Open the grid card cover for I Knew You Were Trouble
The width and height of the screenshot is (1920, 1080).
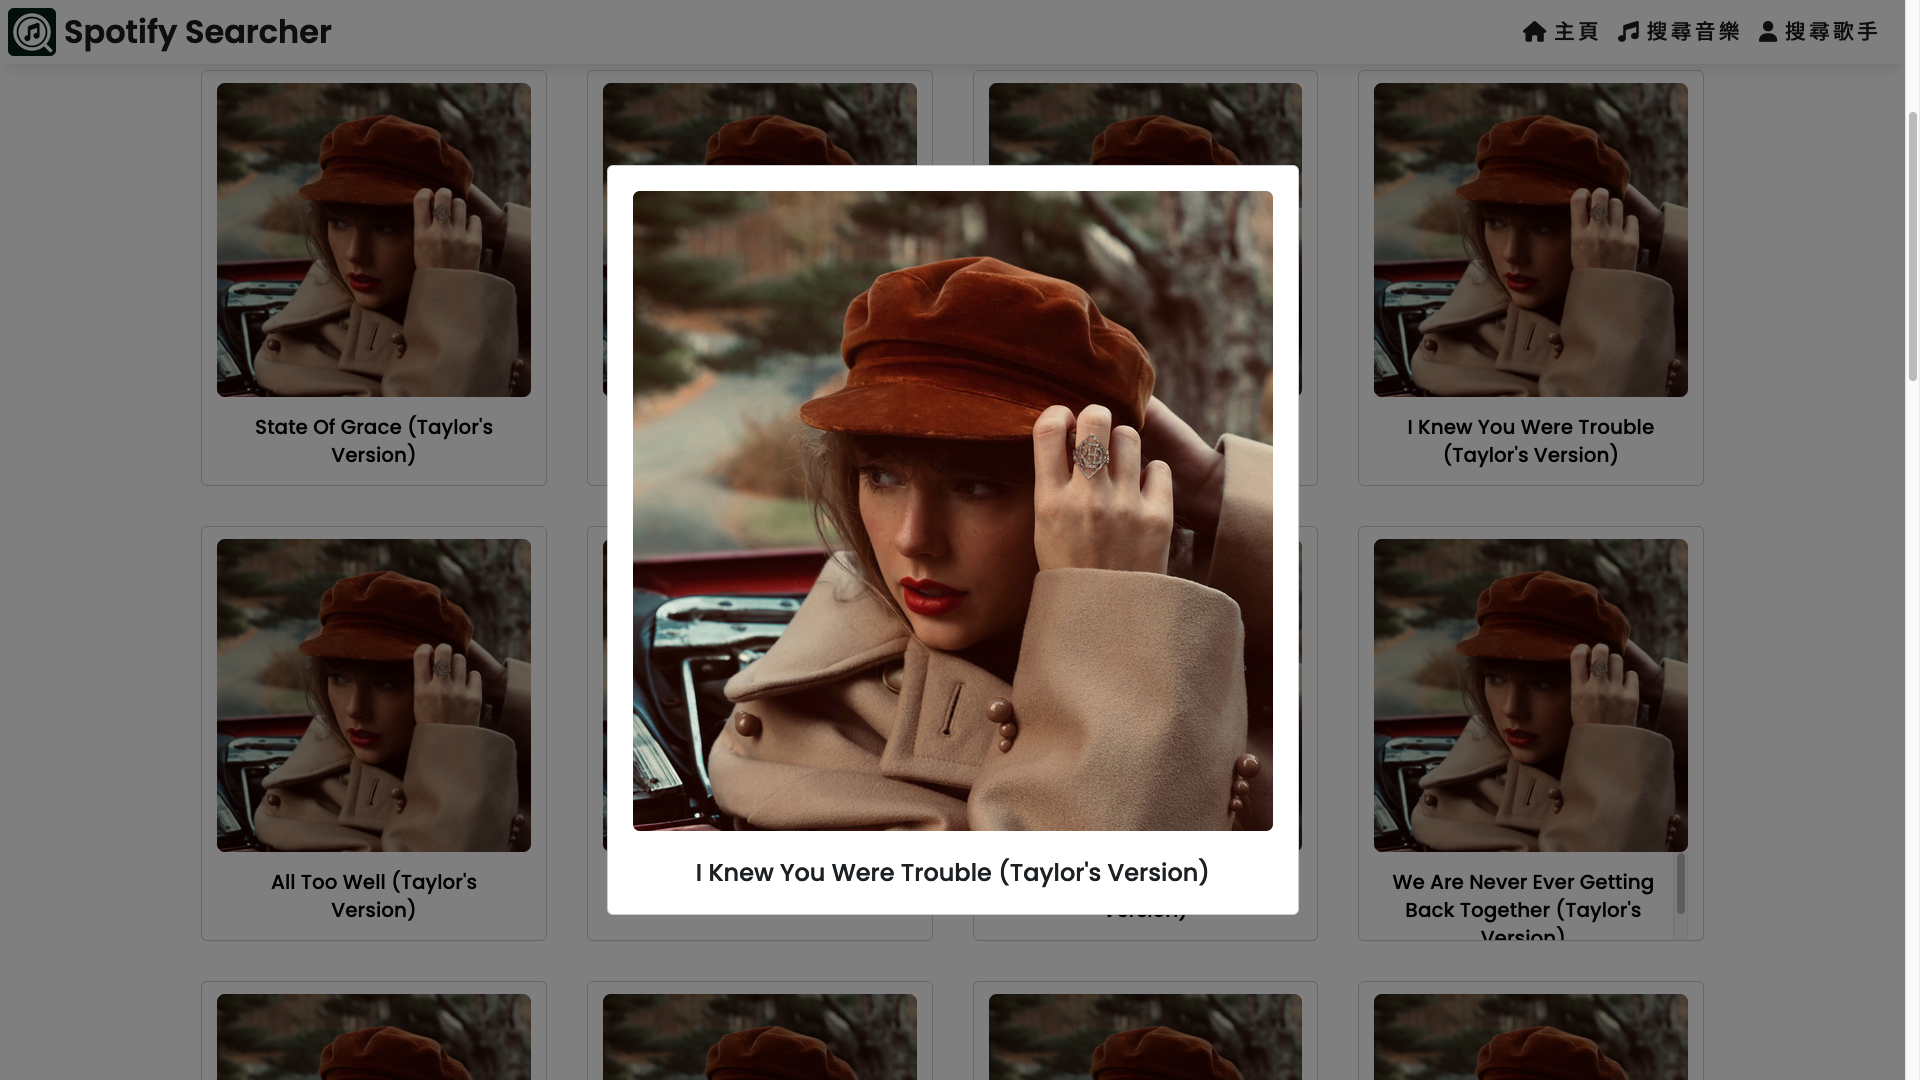coord(1531,240)
